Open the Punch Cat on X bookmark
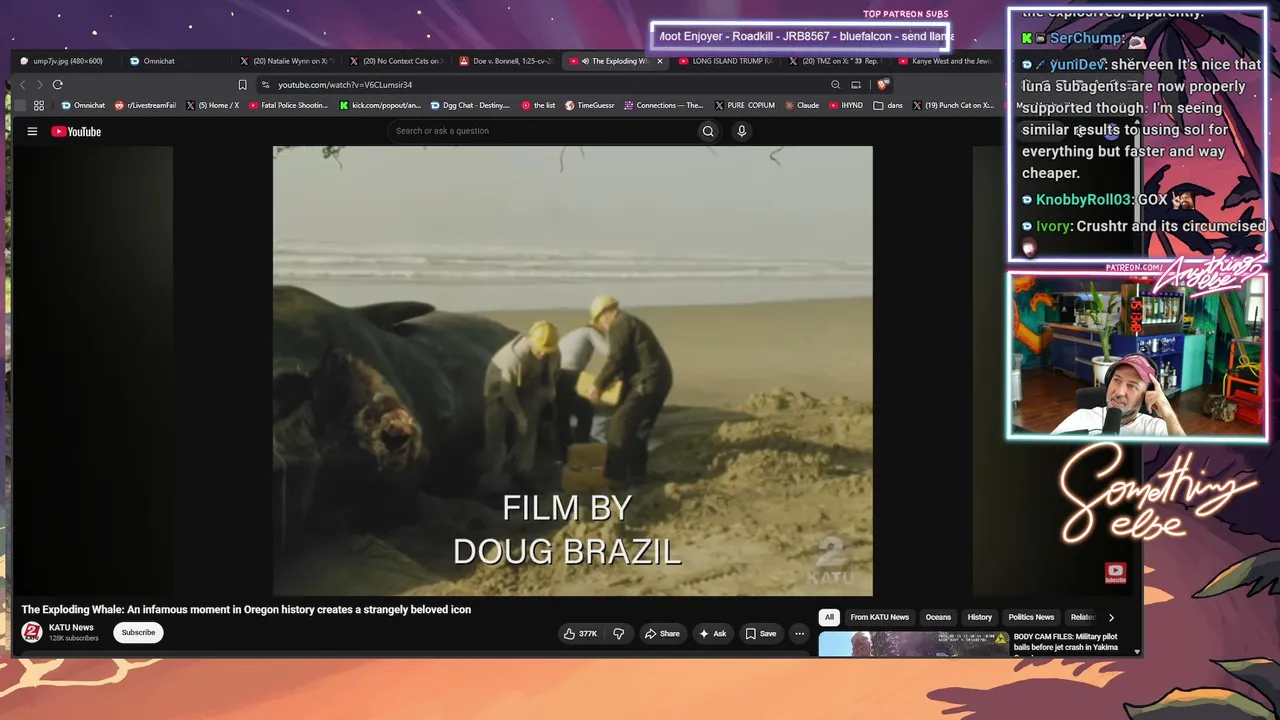The width and height of the screenshot is (1280, 720). click(x=953, y=105)
